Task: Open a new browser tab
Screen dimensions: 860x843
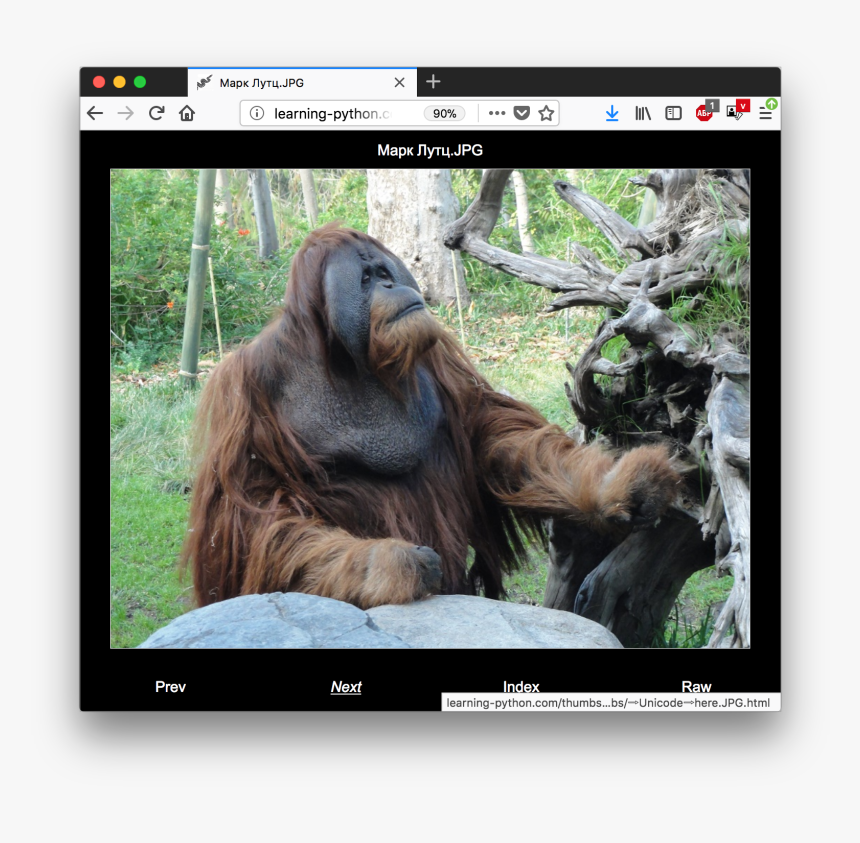Action: pyautogui.click(x=432, y=82)
